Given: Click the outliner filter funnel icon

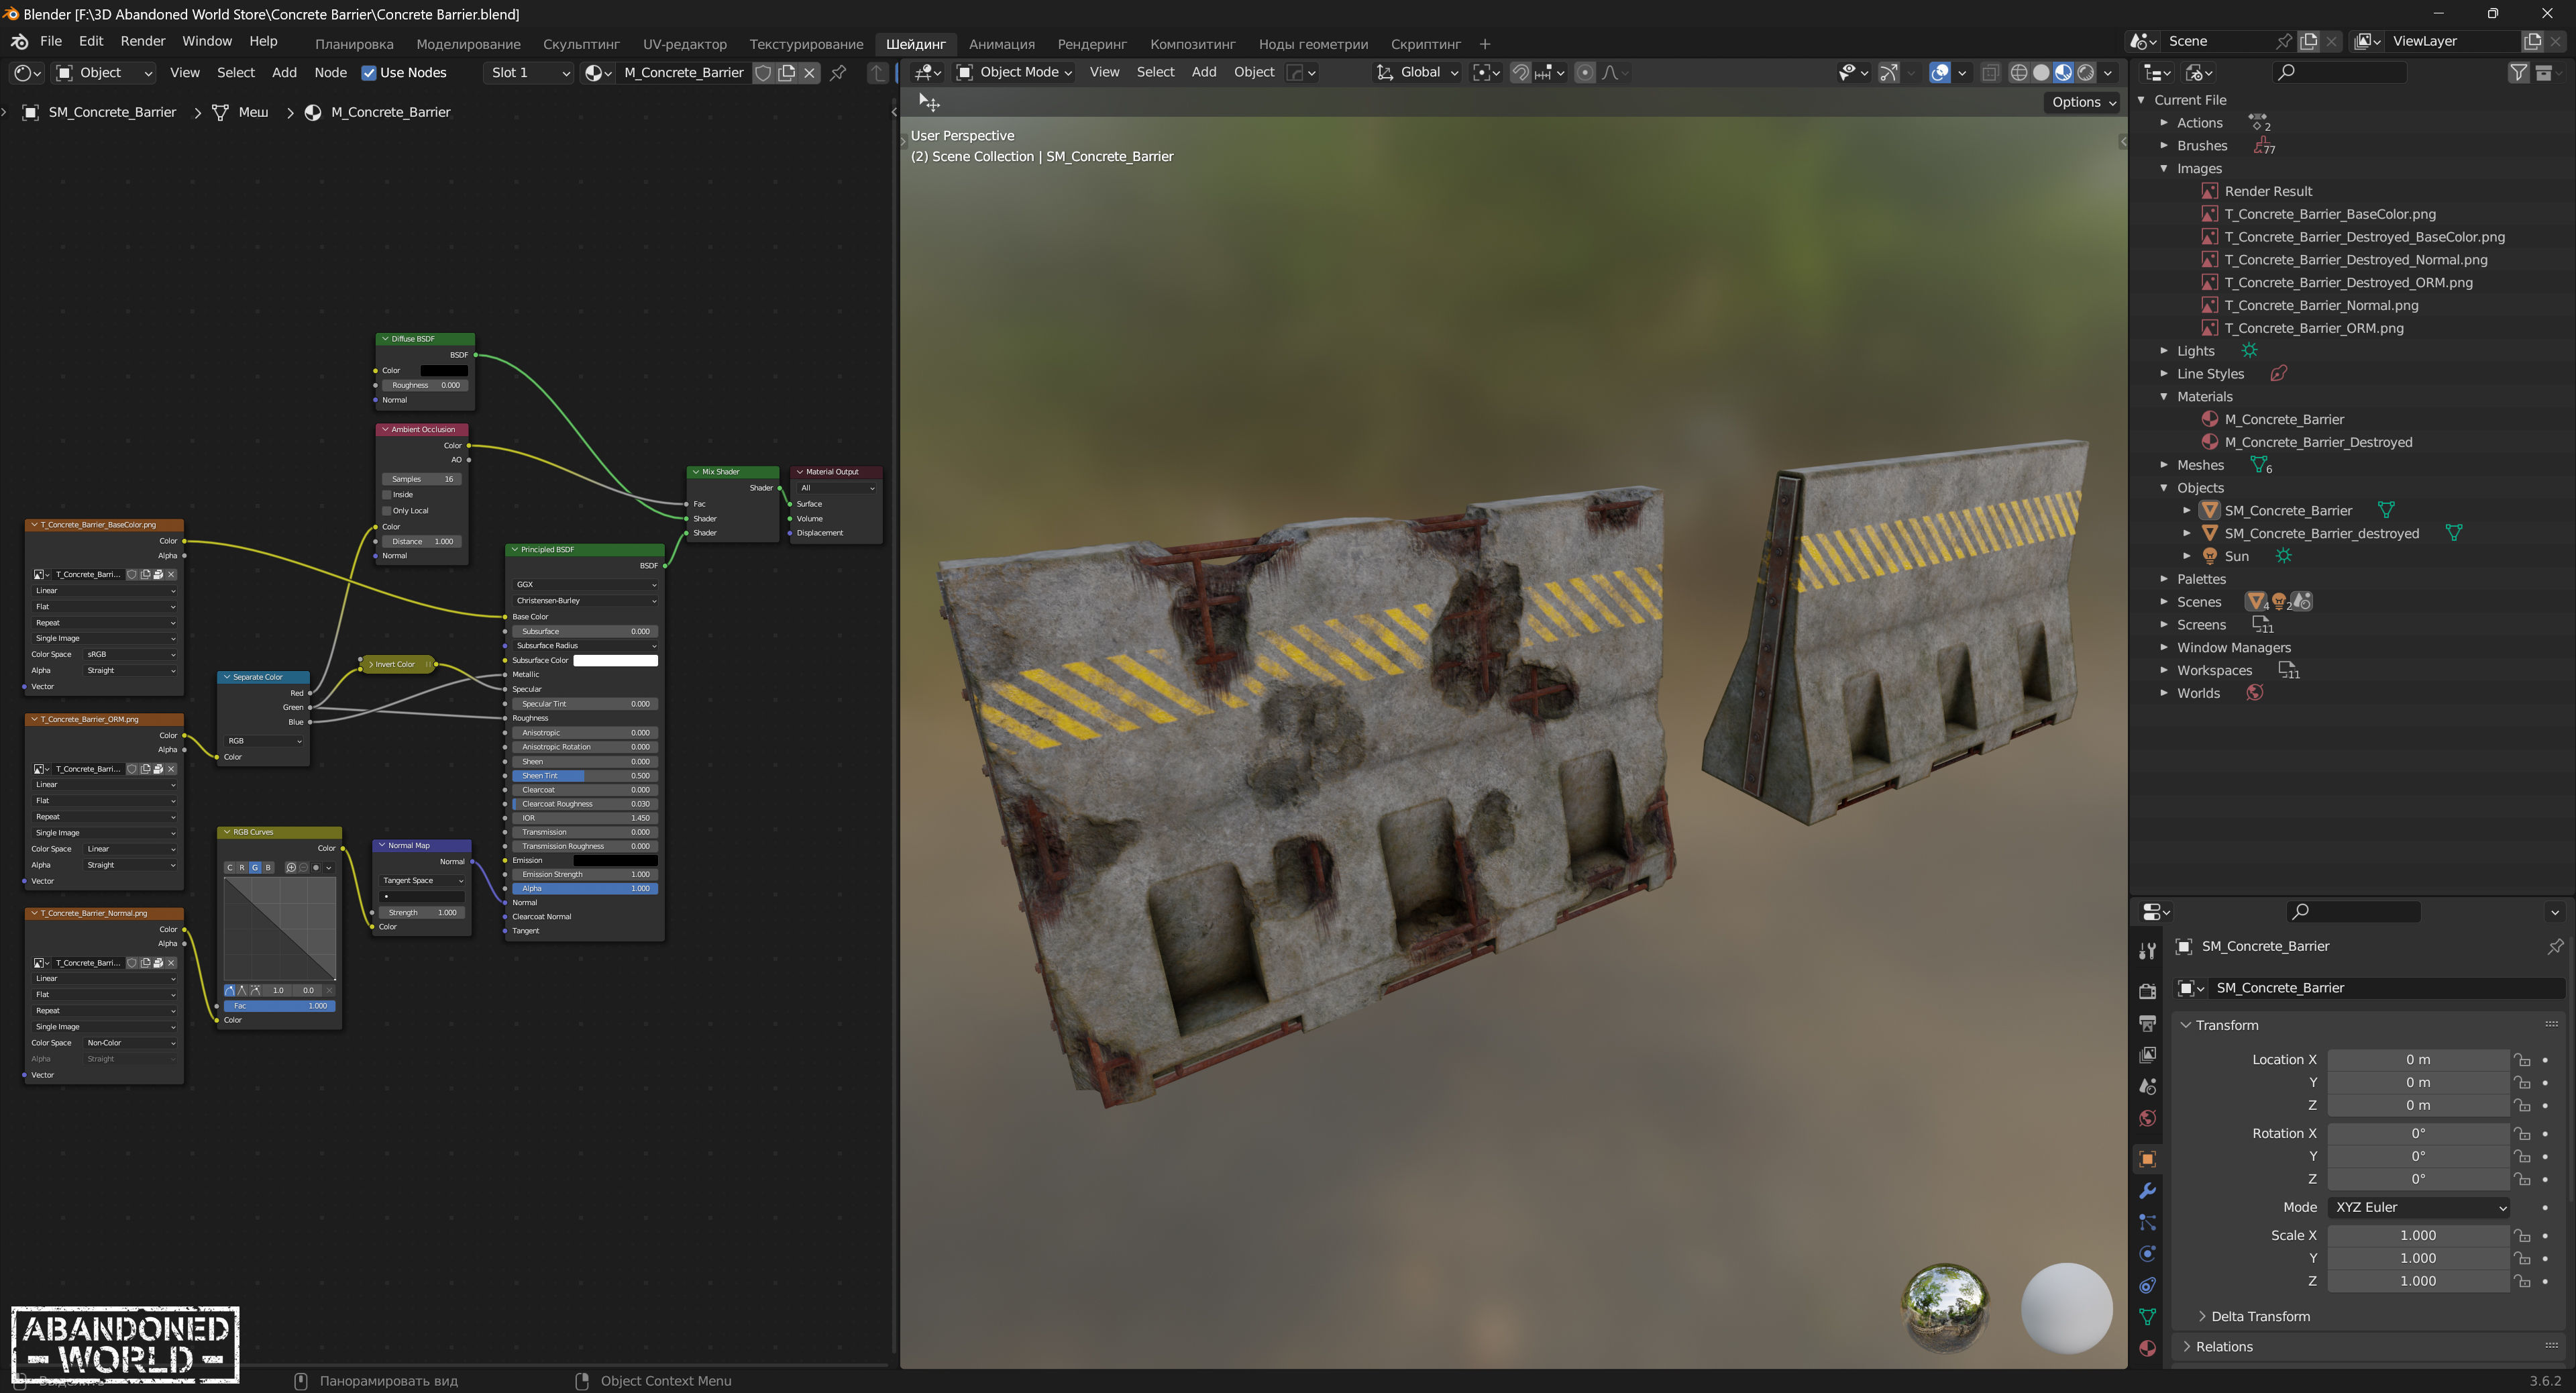Looking at the screenshot, I should tap(2518, 73).
